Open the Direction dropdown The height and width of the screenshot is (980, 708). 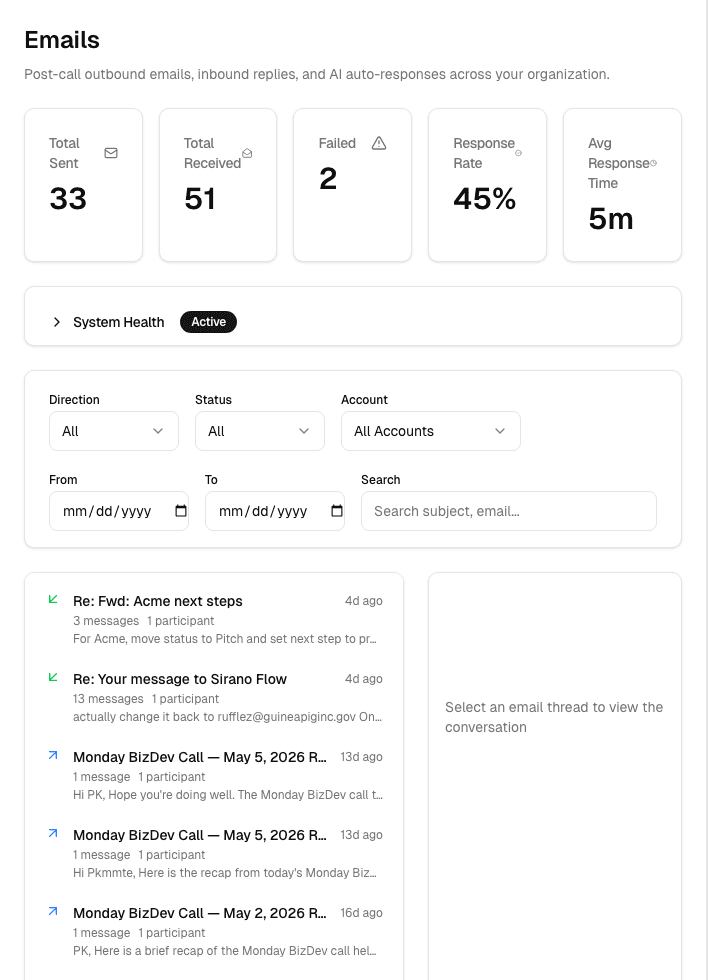tap(114, 431)
